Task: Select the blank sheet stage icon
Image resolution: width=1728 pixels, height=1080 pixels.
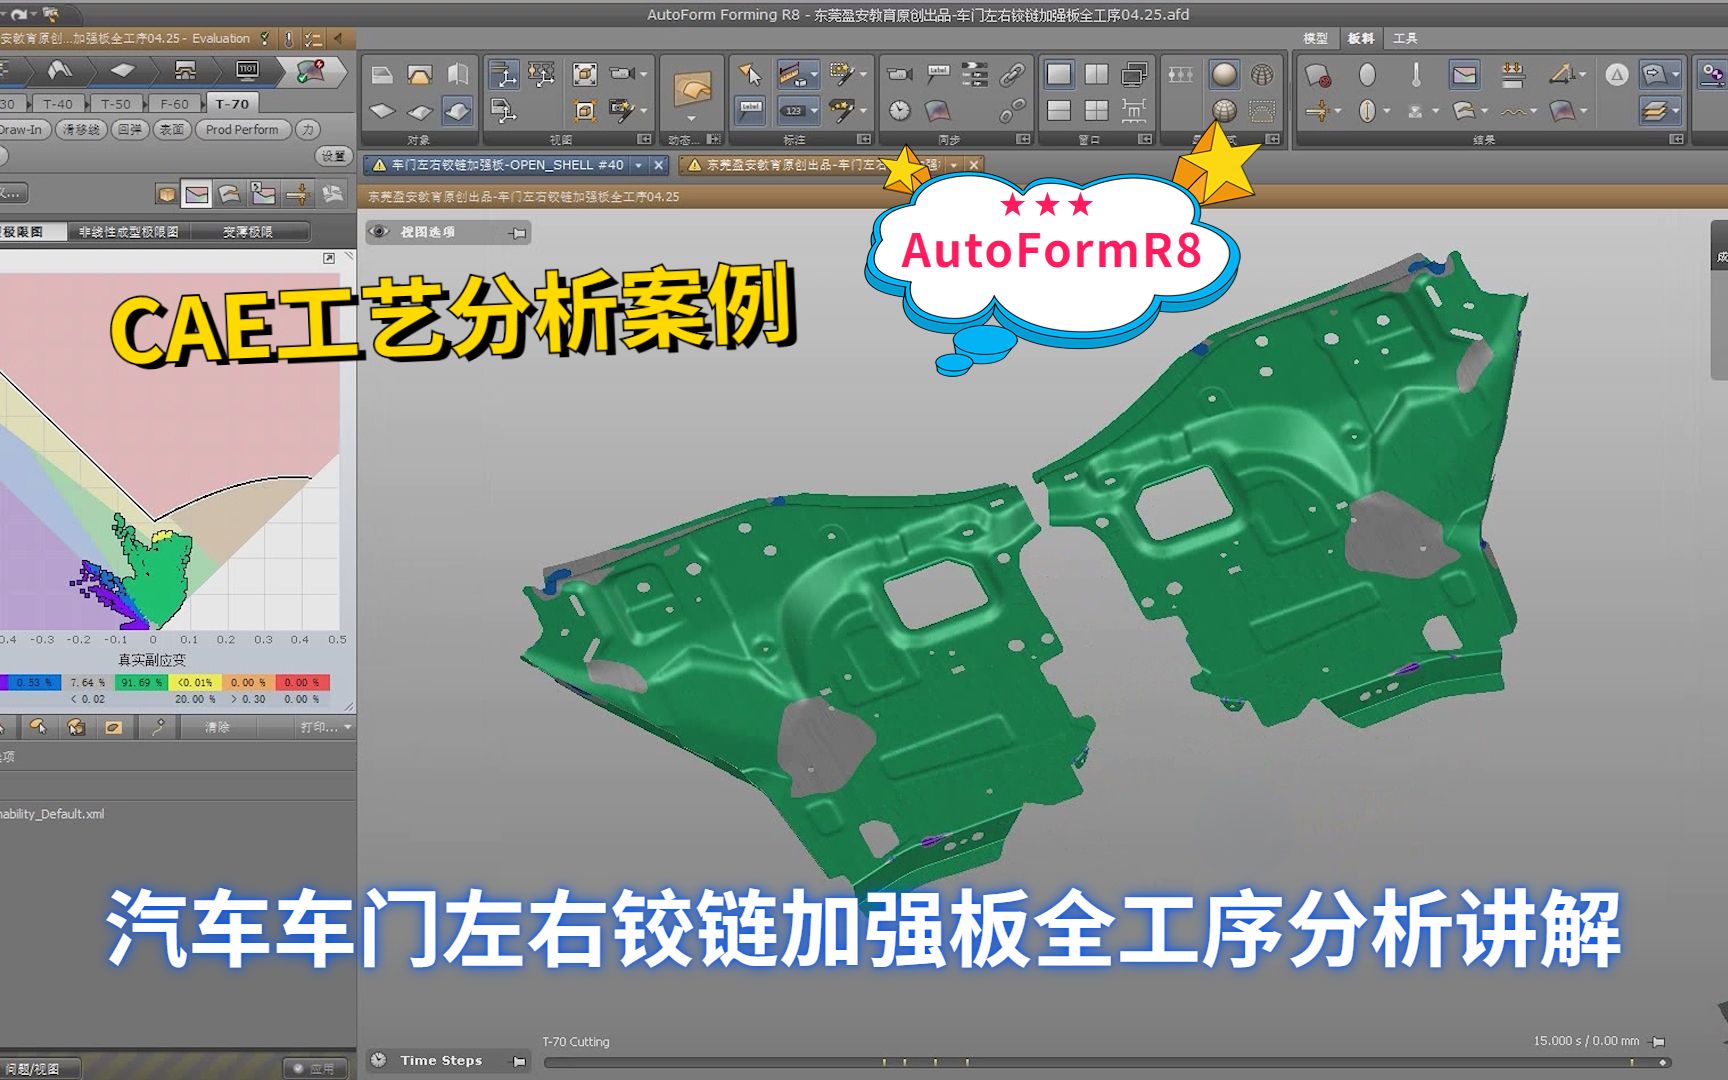Action: (122, 70)
